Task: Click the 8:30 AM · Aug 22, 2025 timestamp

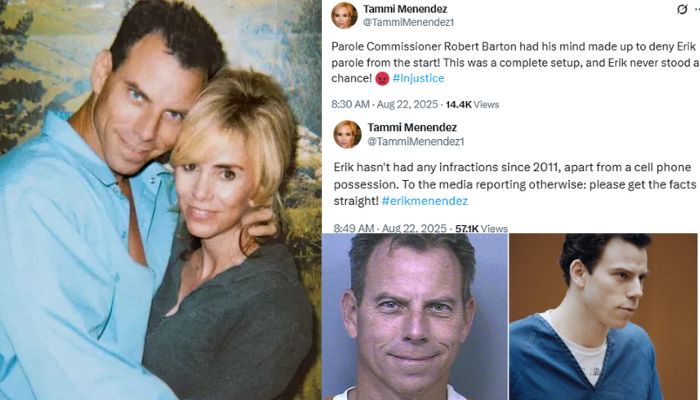Action: 384,104
